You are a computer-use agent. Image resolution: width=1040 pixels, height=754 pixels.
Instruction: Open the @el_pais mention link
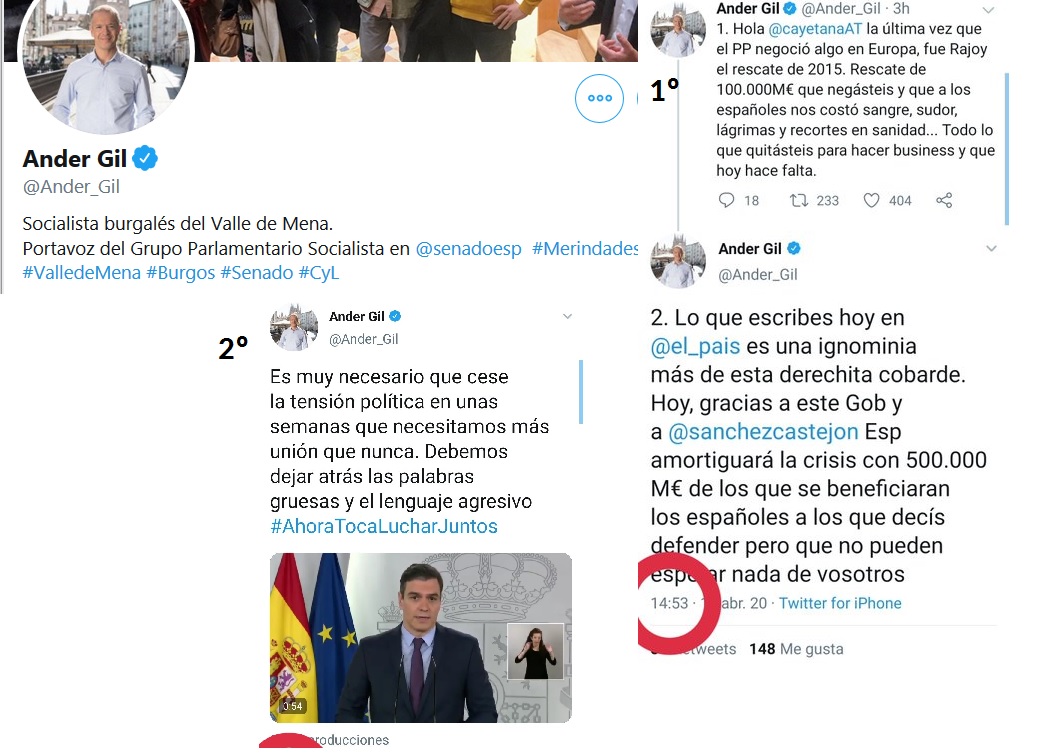[x=695, y=346]
